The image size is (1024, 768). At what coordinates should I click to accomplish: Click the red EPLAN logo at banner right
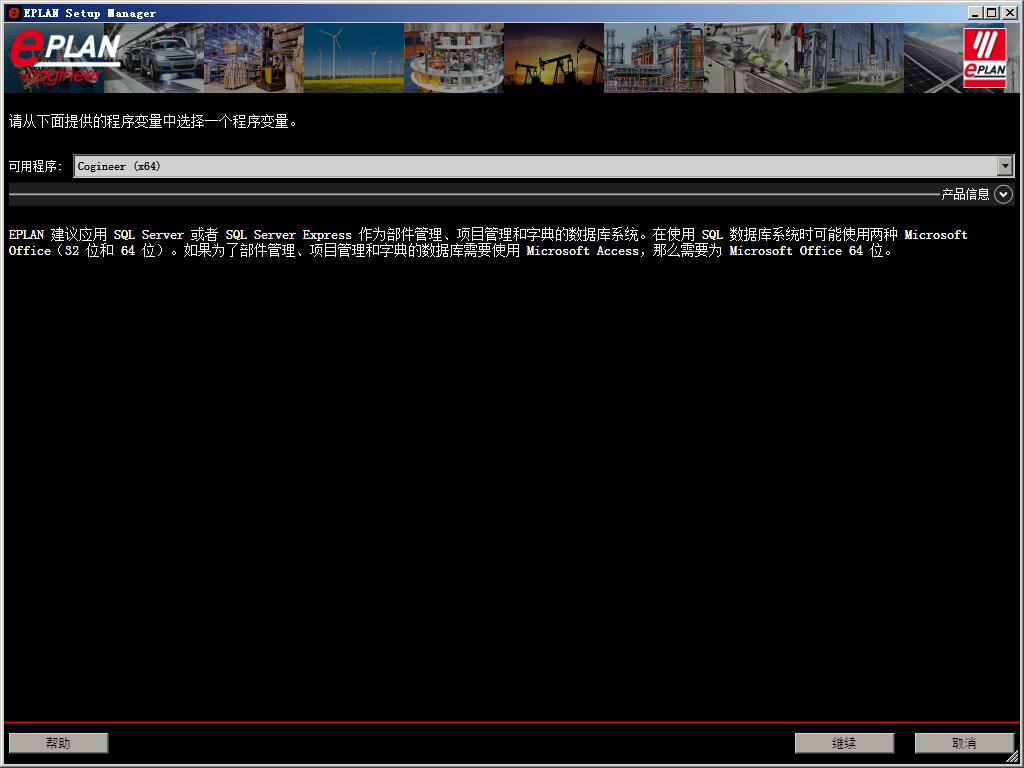985,59
